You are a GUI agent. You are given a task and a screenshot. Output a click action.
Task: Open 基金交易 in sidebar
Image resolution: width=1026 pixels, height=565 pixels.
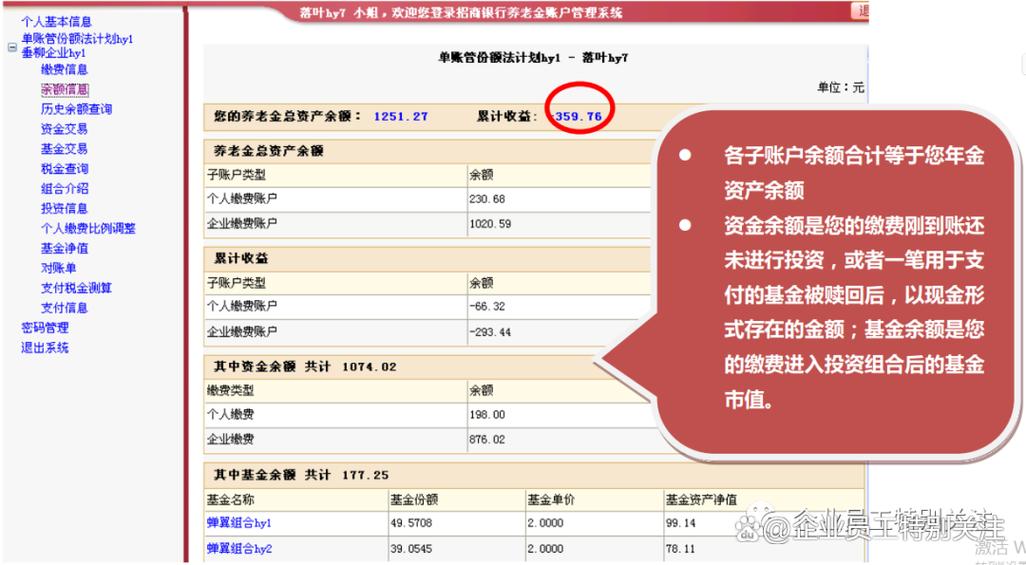64,149
